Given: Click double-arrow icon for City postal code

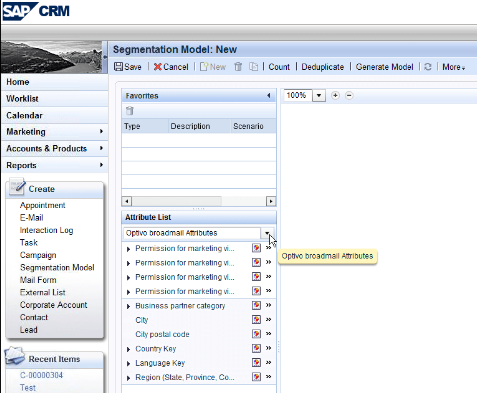Looking at the screenshot, I should click(268, 334).
